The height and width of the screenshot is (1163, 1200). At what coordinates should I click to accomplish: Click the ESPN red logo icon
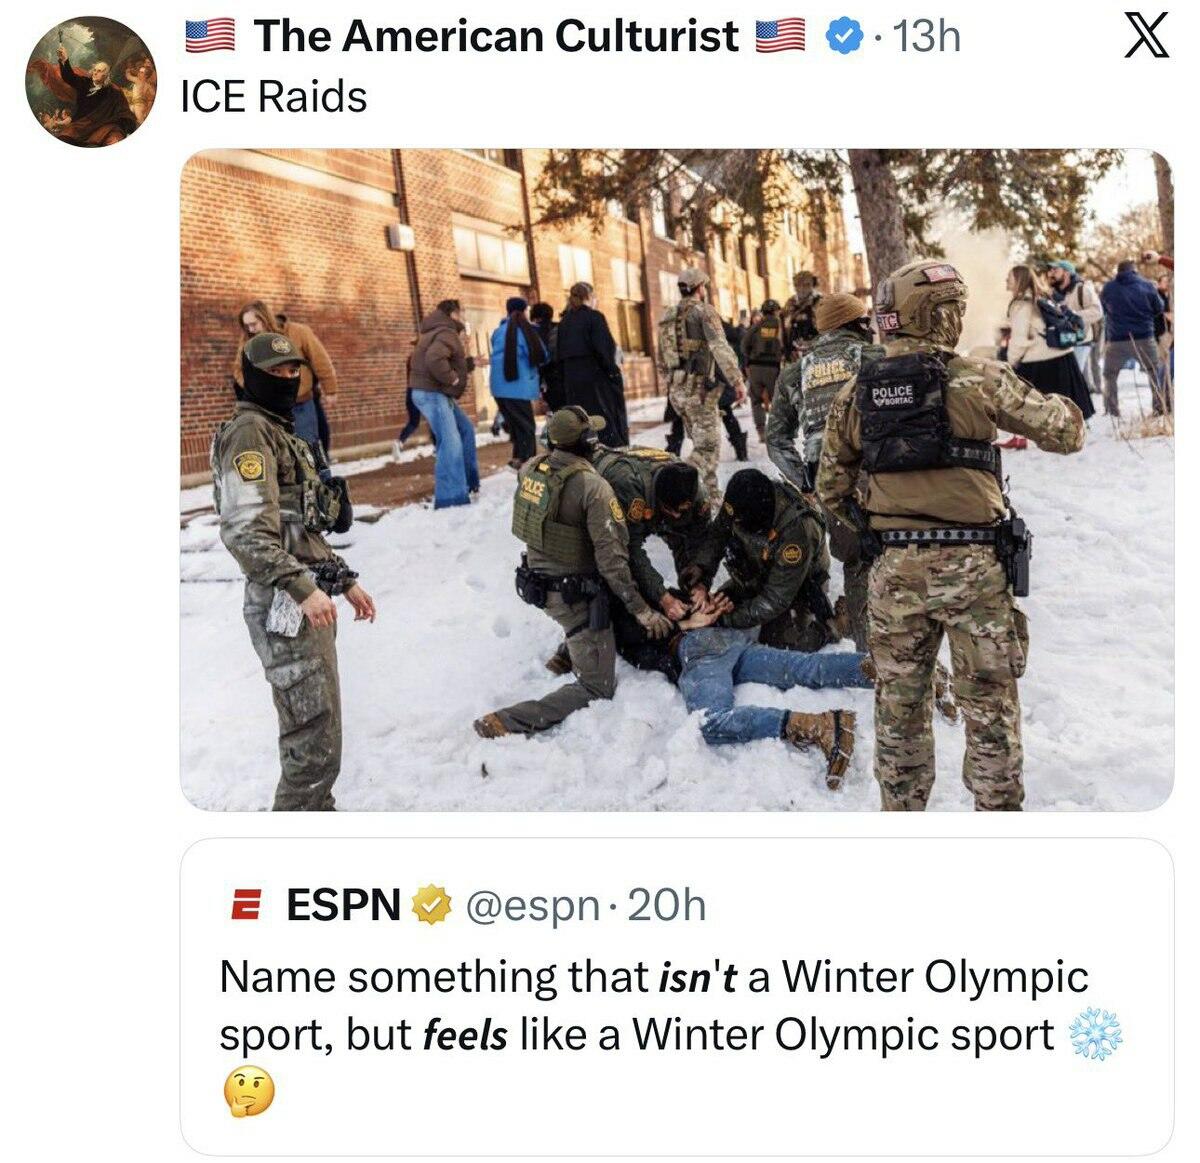pos(245,906)
